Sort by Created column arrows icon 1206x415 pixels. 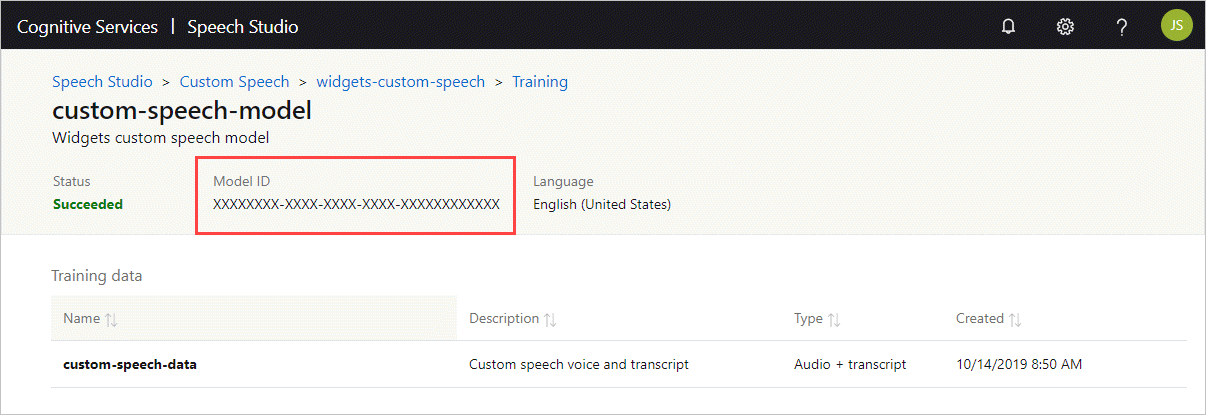(1015, 319)
